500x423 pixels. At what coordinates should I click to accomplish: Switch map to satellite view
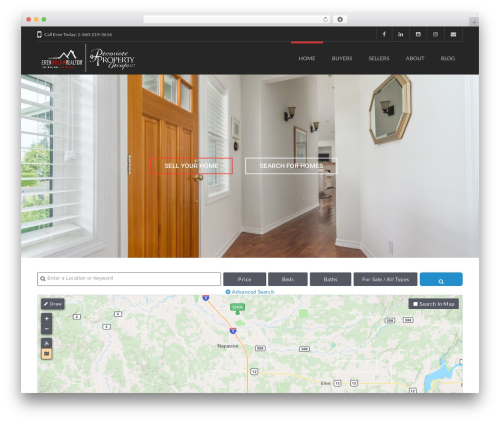(47, 343)
